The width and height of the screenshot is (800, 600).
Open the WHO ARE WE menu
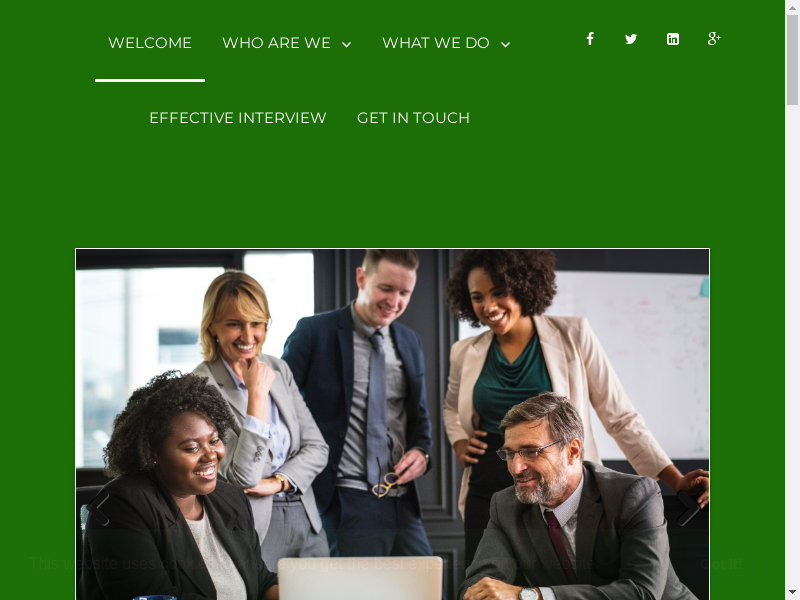tap(277, 43)
